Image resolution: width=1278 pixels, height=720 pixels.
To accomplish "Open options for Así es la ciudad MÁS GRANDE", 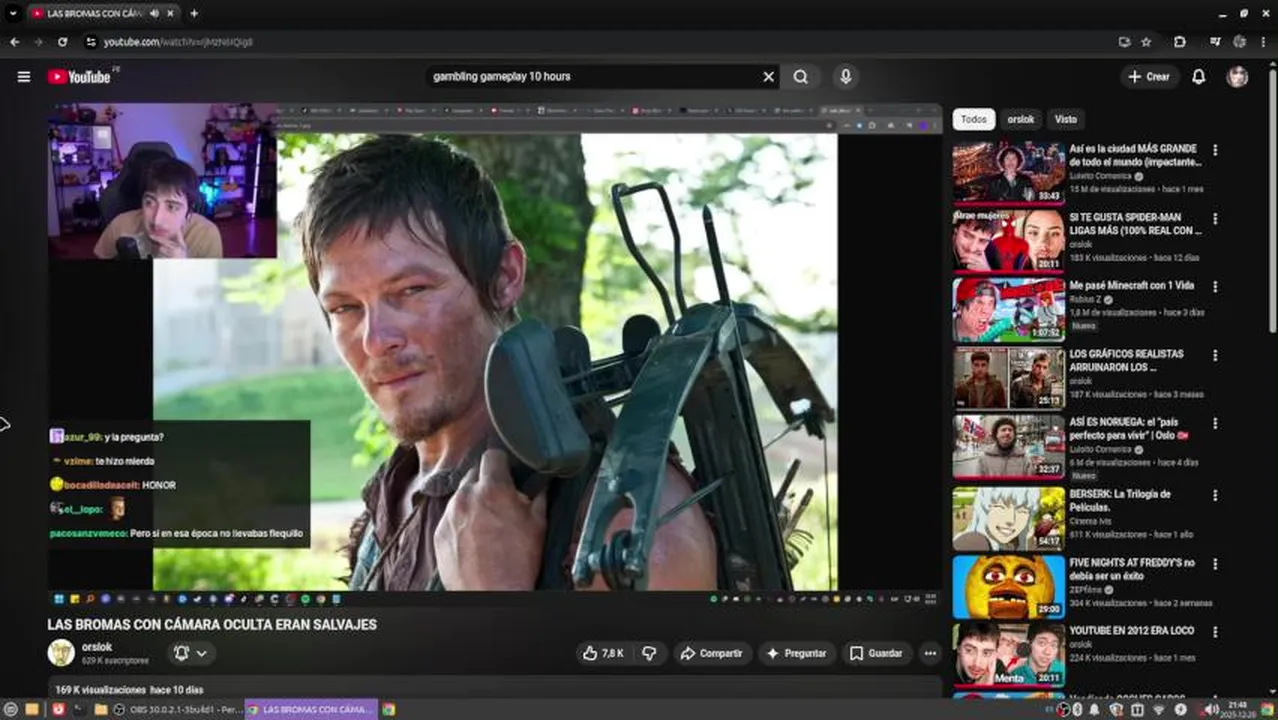I will [1215, 150].
